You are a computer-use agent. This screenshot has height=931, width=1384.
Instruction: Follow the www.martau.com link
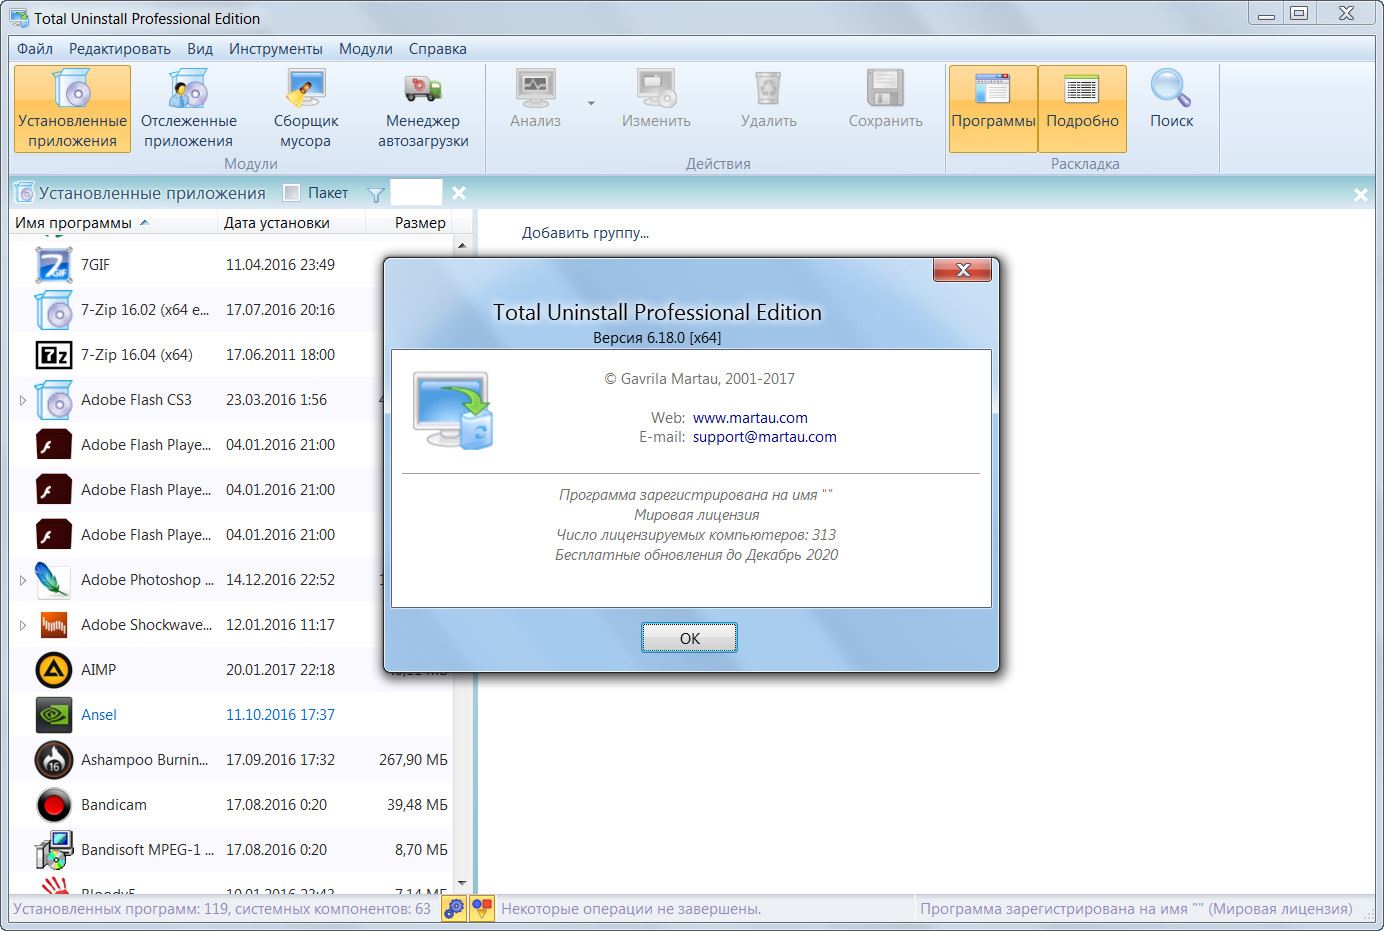click(x=750, y=418)
